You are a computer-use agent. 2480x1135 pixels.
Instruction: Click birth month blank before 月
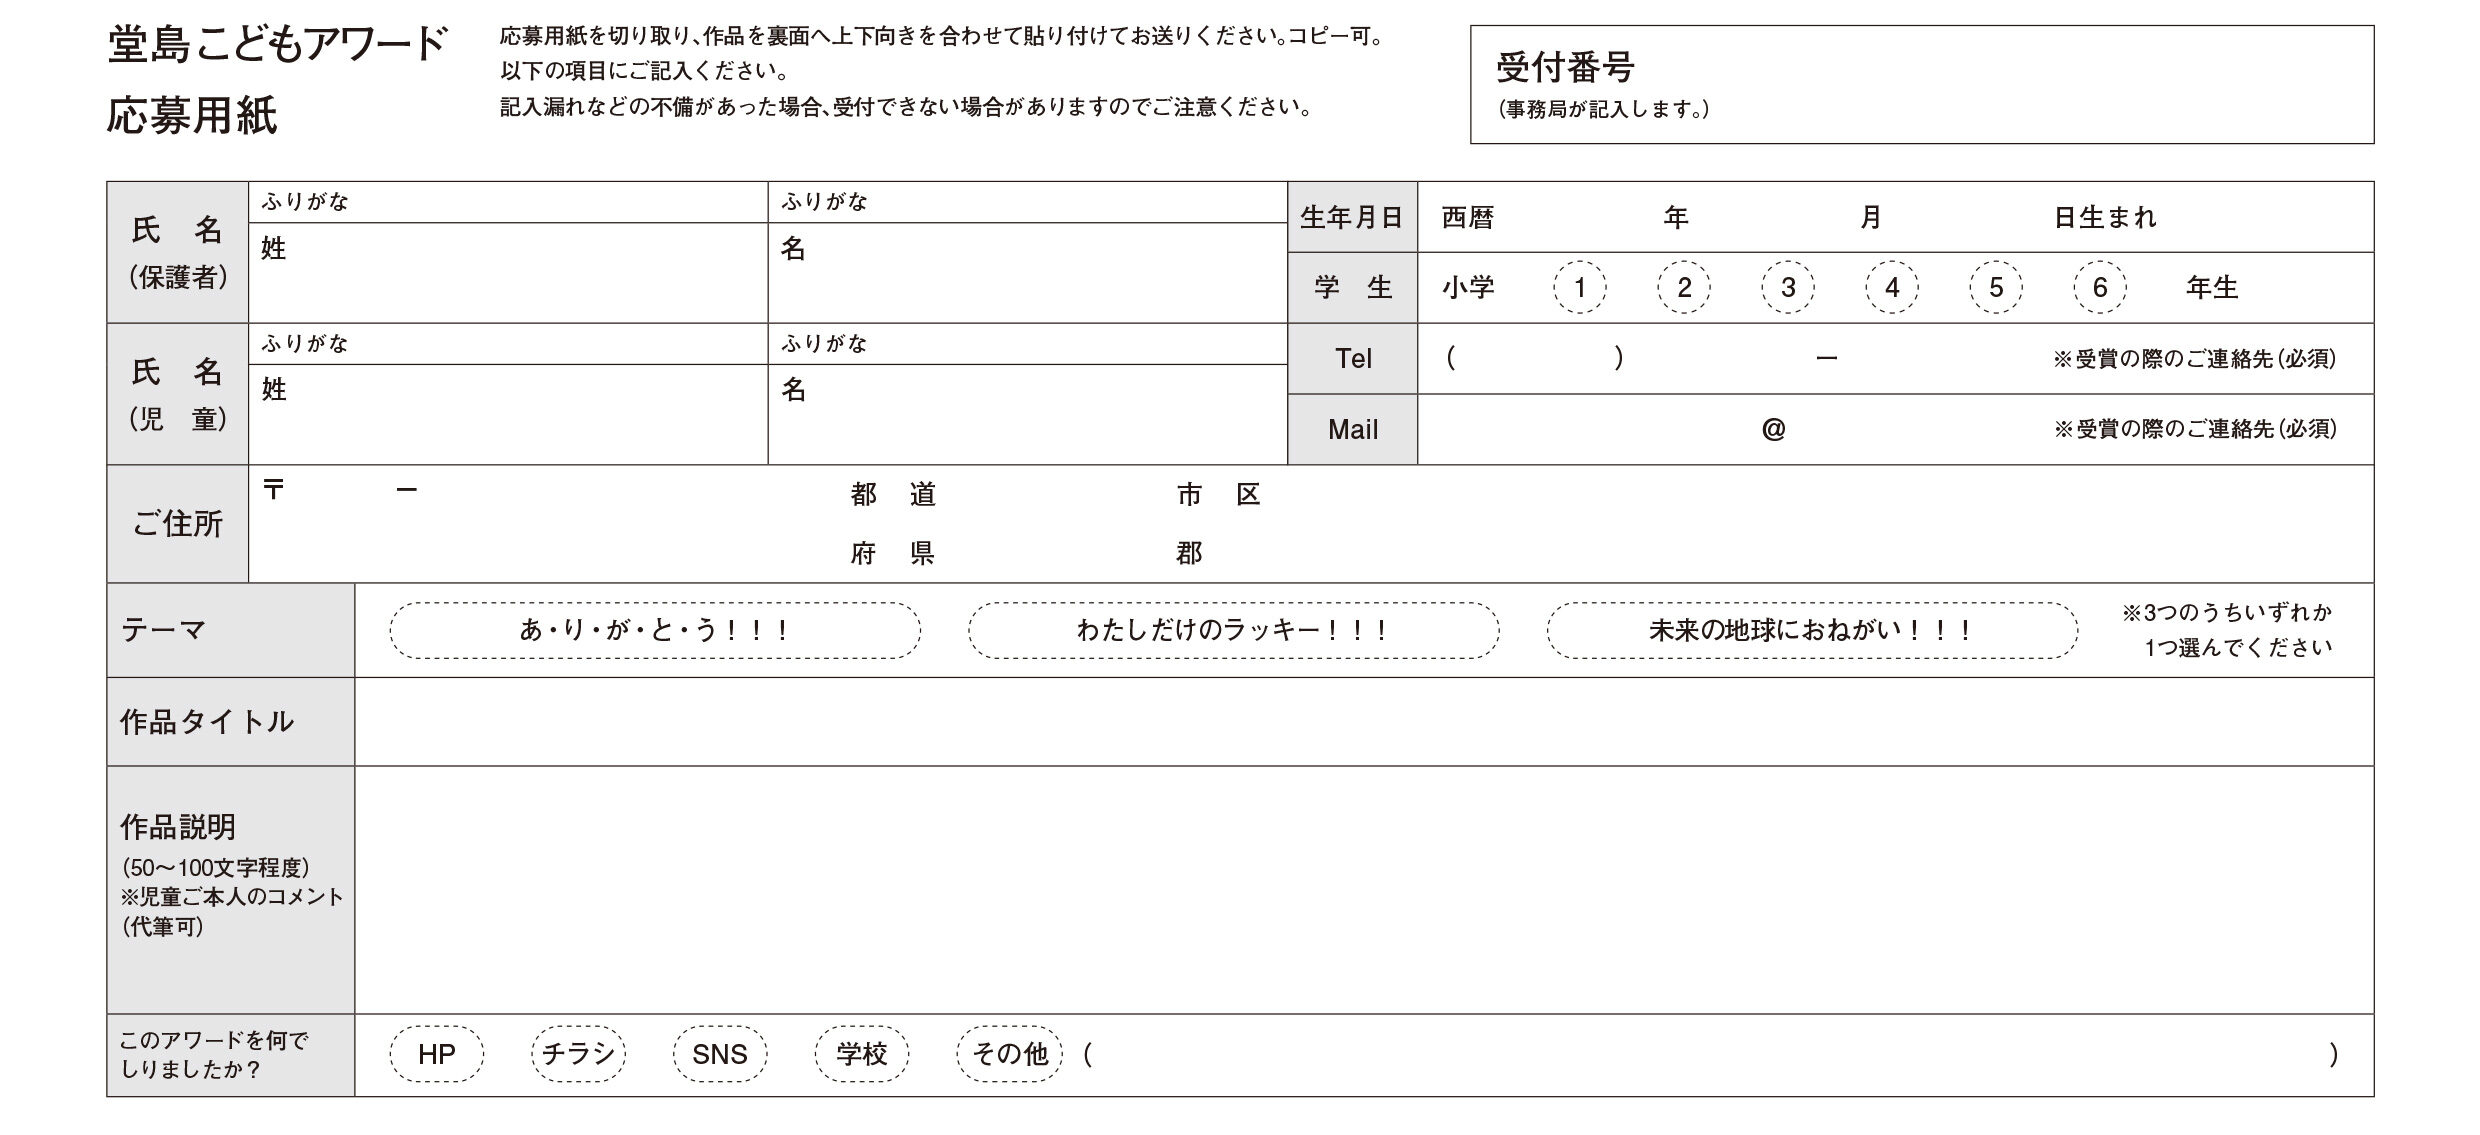pyautogui.click(x=1775, y=217)
